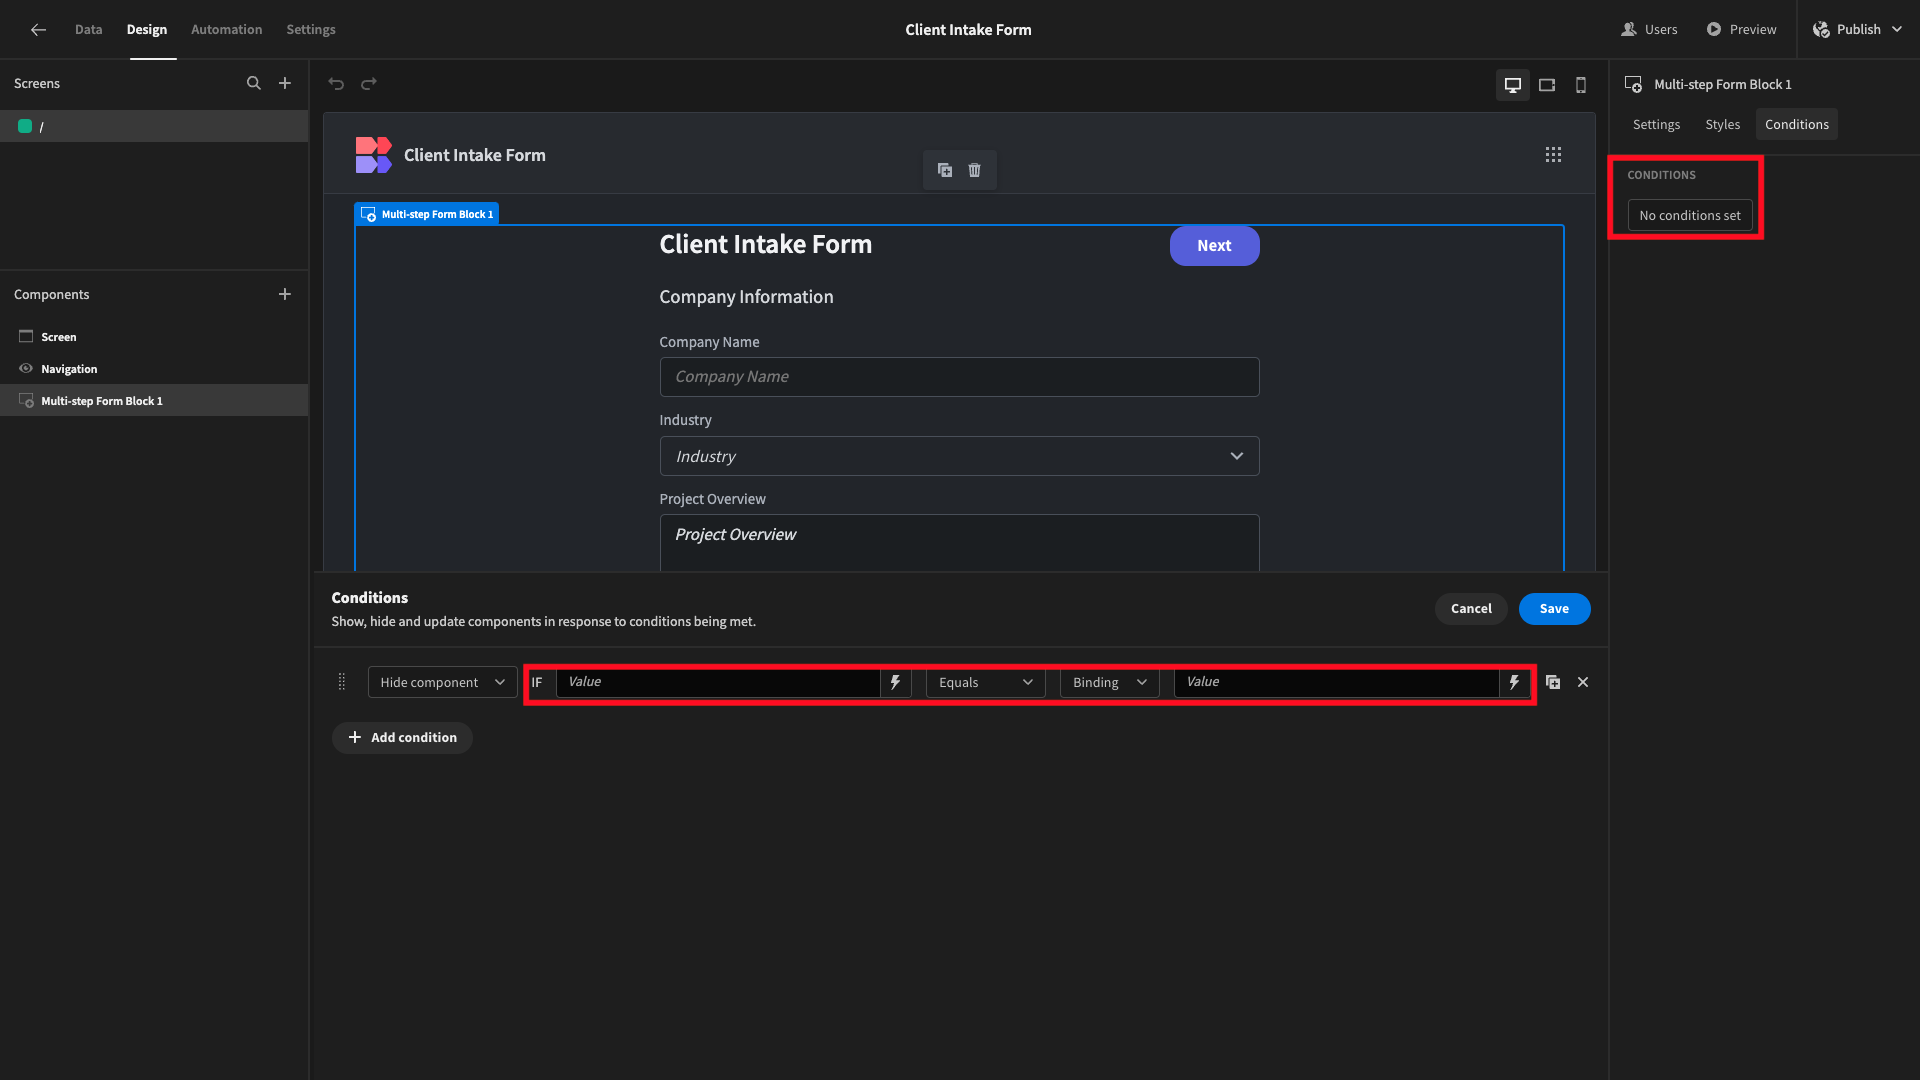Click the Company Name input field
The width and height of the screenshot is (1920, 1080).
point(959,377)
